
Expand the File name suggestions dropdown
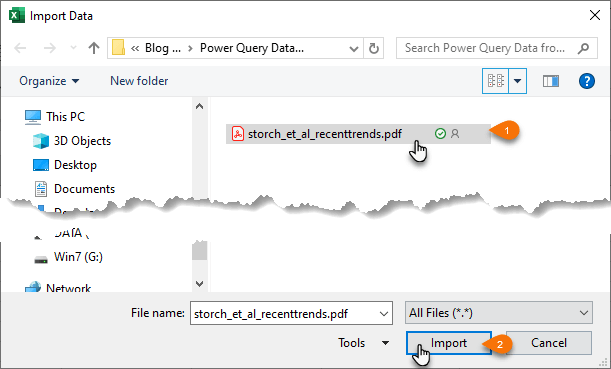(383, 313)
